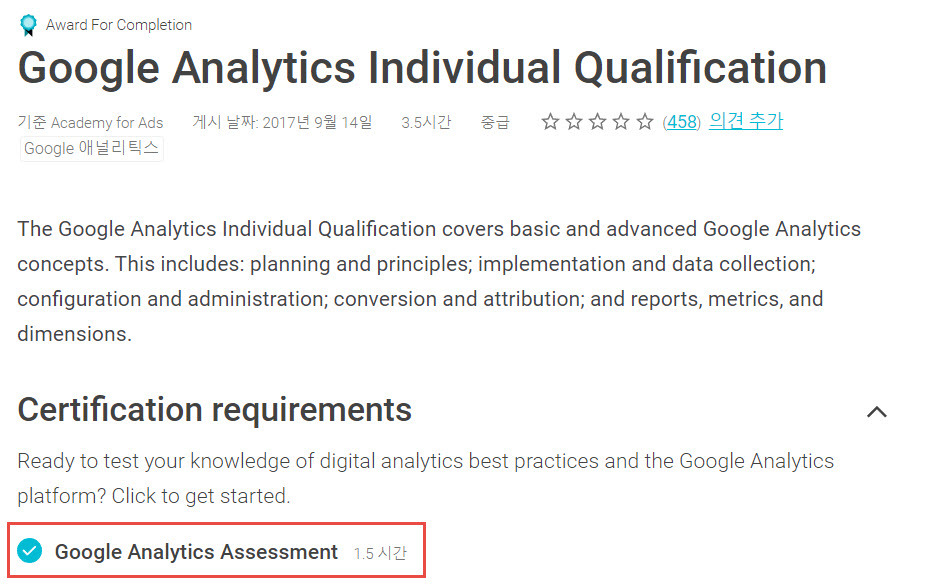Collapse the Certification requirements section
Screen dimensions: 925x584
click(877, 412)
